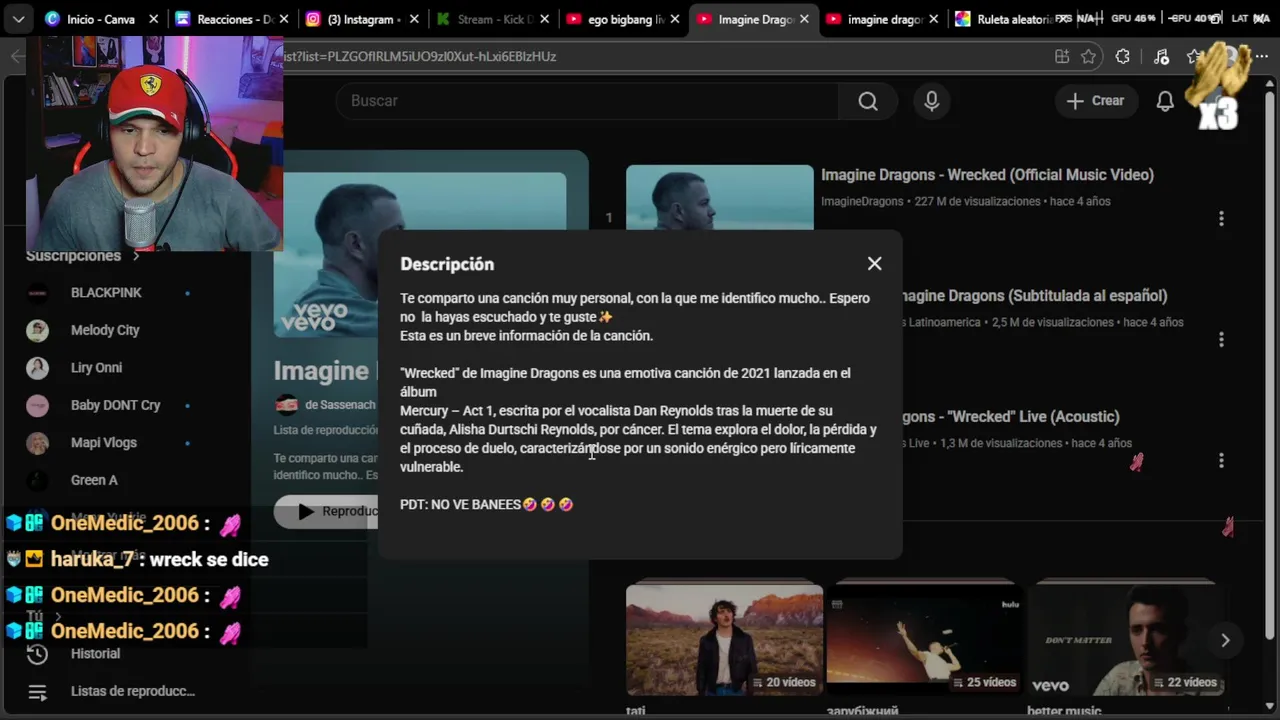Click the de Sassenach playlist author link

(340, 405)
